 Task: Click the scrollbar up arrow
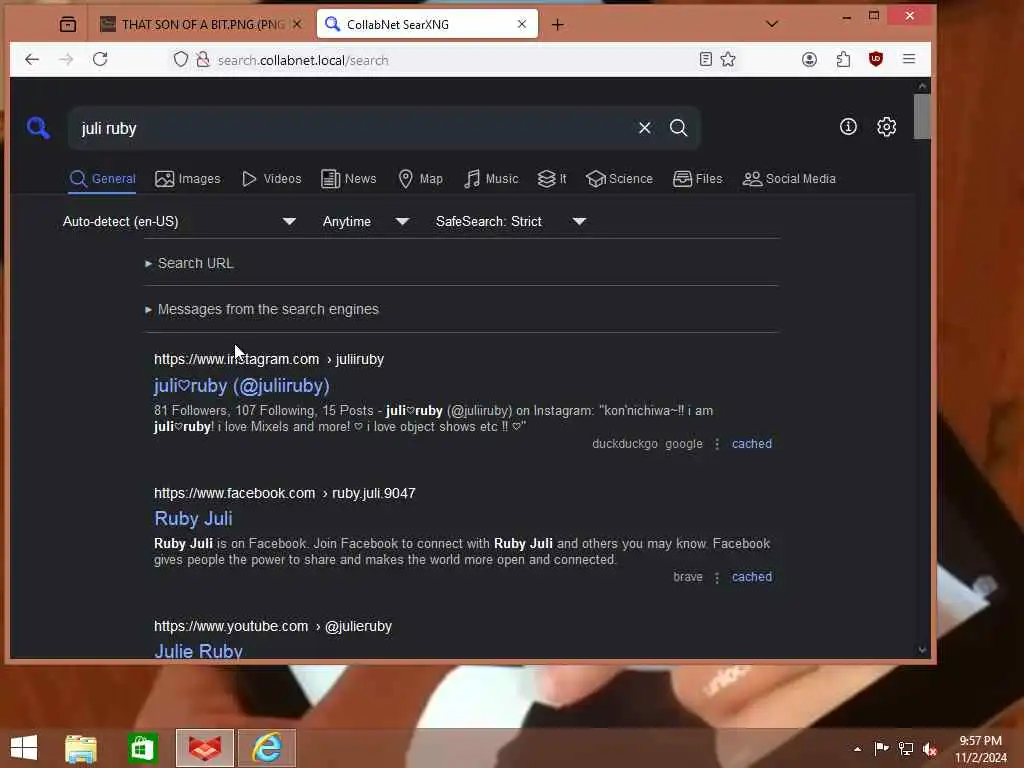click(x=921, y=86)
